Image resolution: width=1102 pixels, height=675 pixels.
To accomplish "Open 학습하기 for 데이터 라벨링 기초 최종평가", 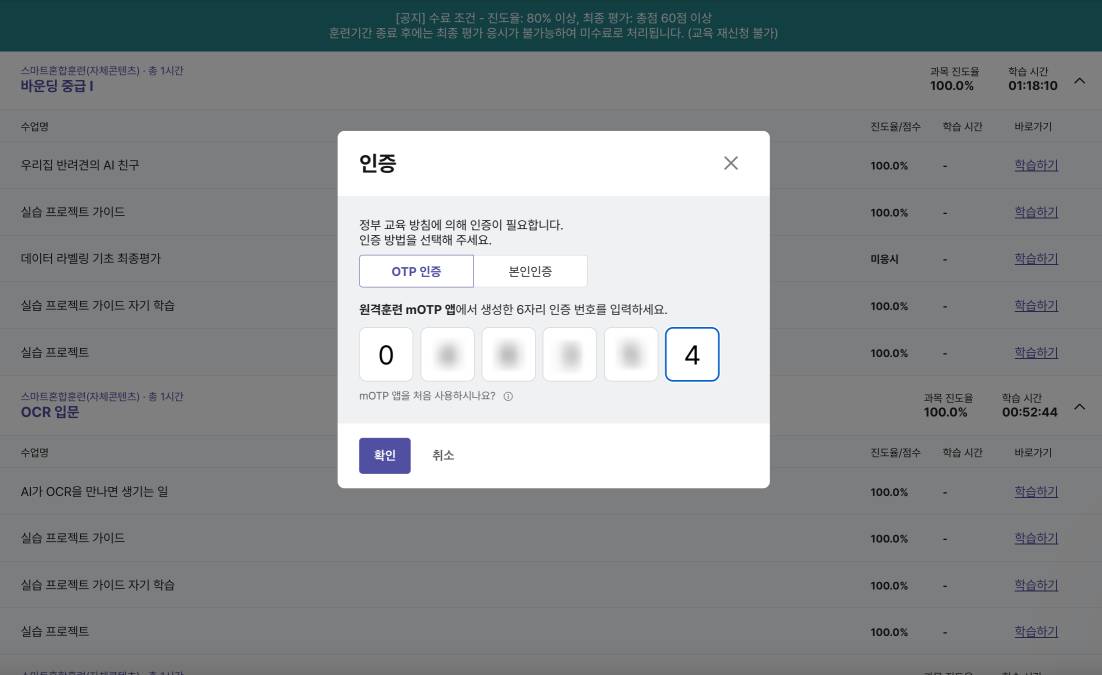I will (x=1036, y=258).
